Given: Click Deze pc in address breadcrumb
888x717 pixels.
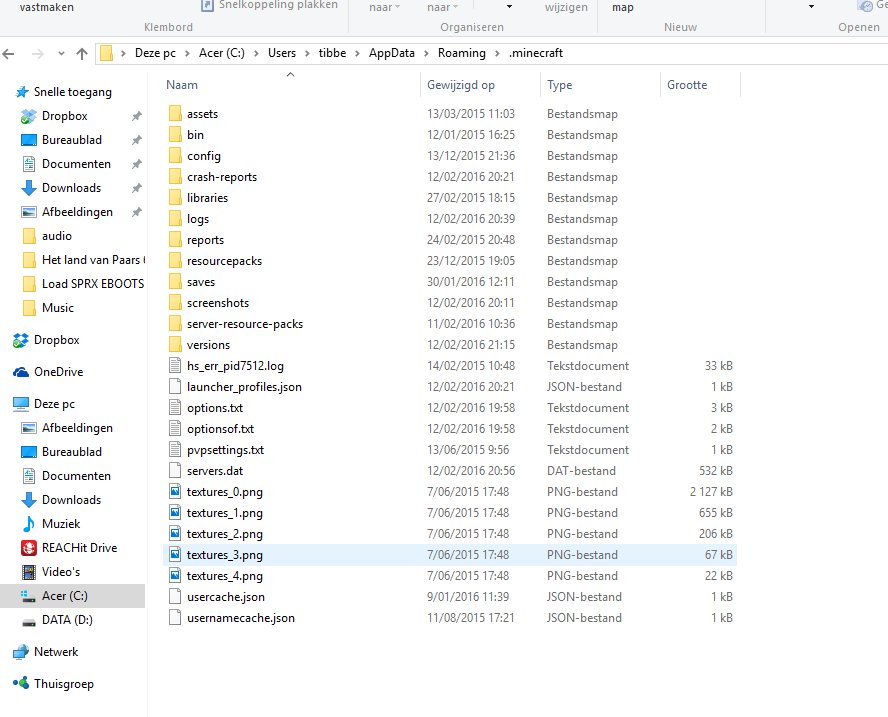Looking at the screenshot, I should click(x=155, y=53).
